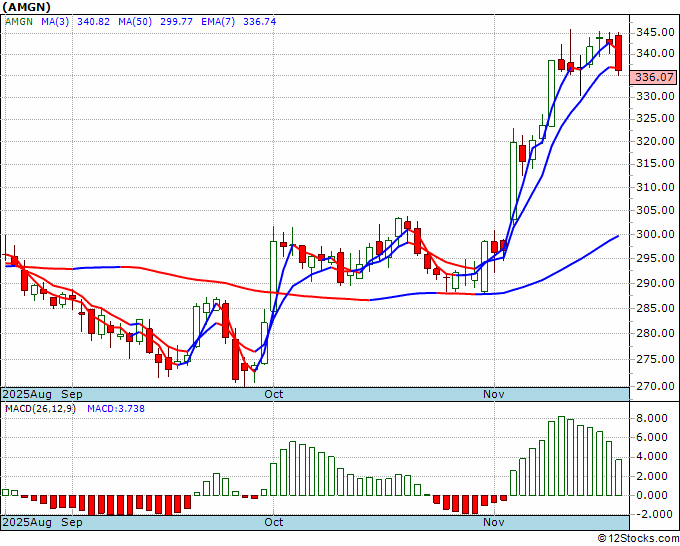Click Sep on the MACD time axis
This screenshot has height=546, width=680.
72,522
